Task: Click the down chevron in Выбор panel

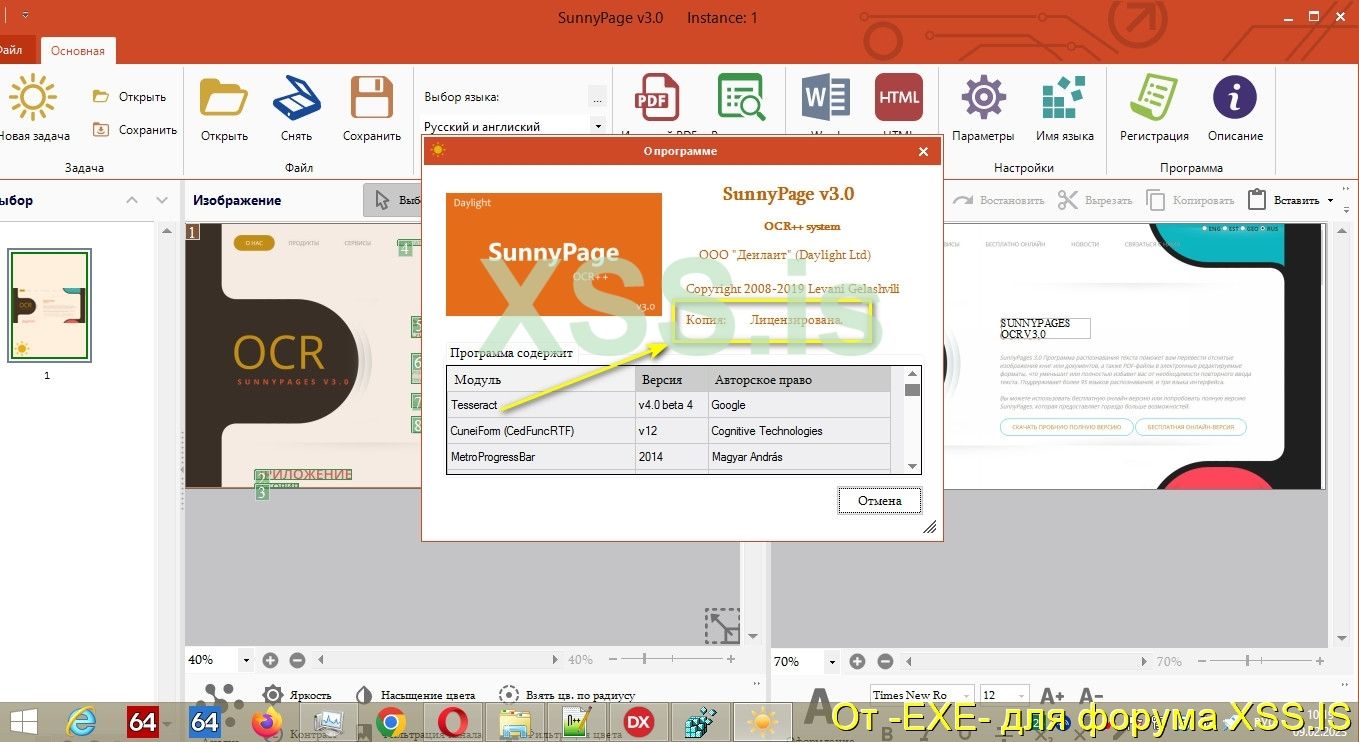Action: click(162, 200)
